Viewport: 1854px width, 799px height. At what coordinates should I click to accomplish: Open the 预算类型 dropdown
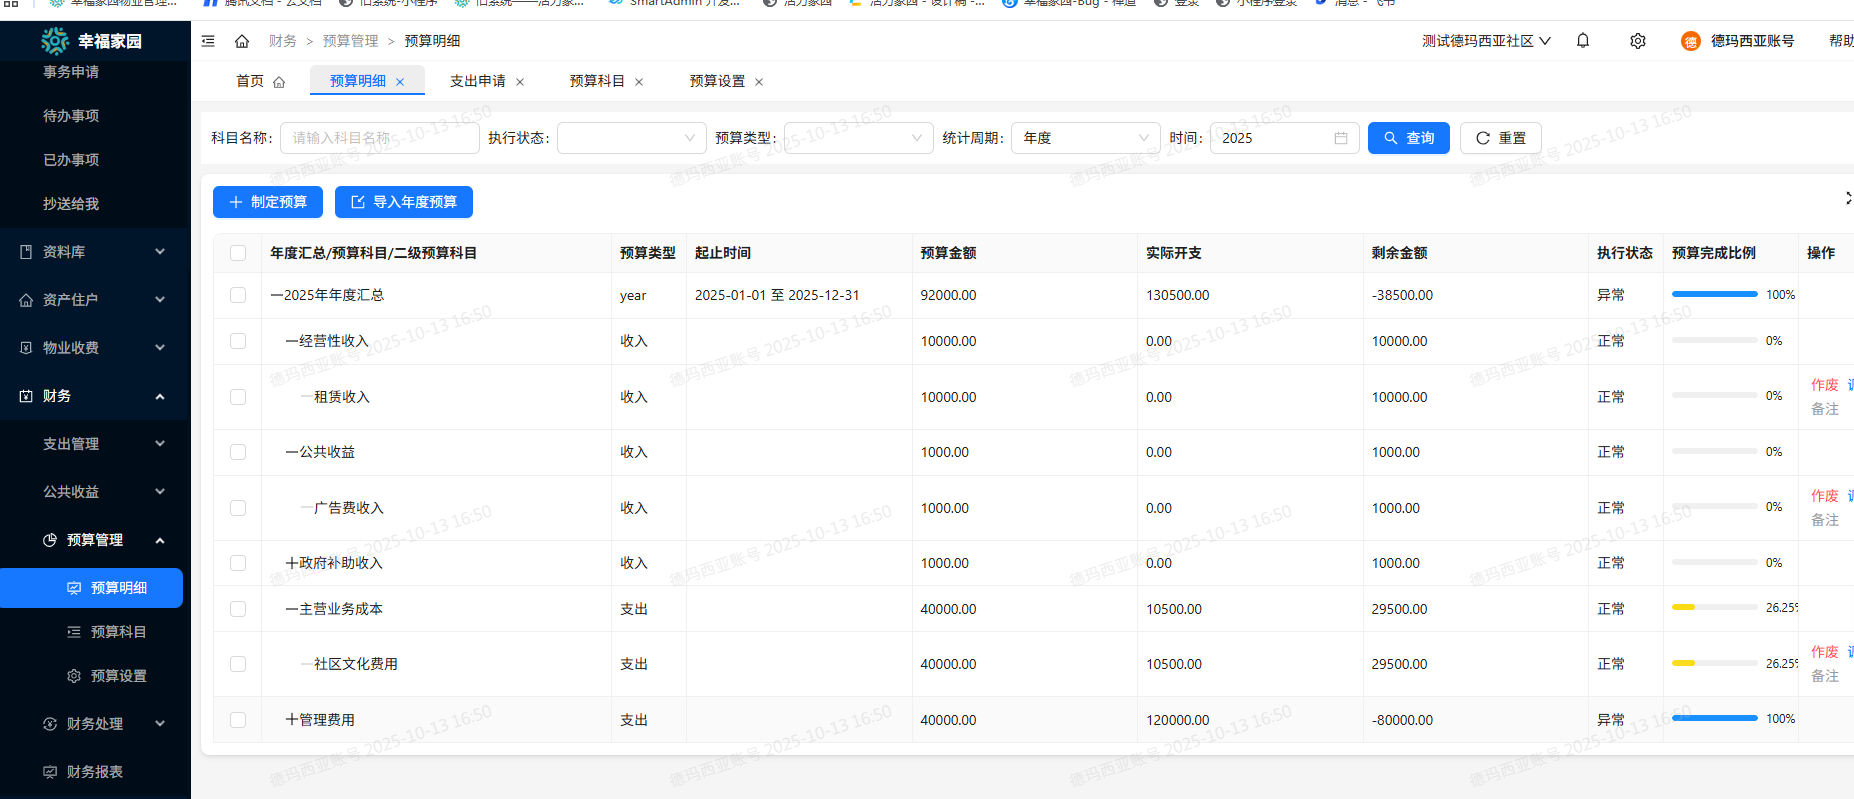pos(858,138)
